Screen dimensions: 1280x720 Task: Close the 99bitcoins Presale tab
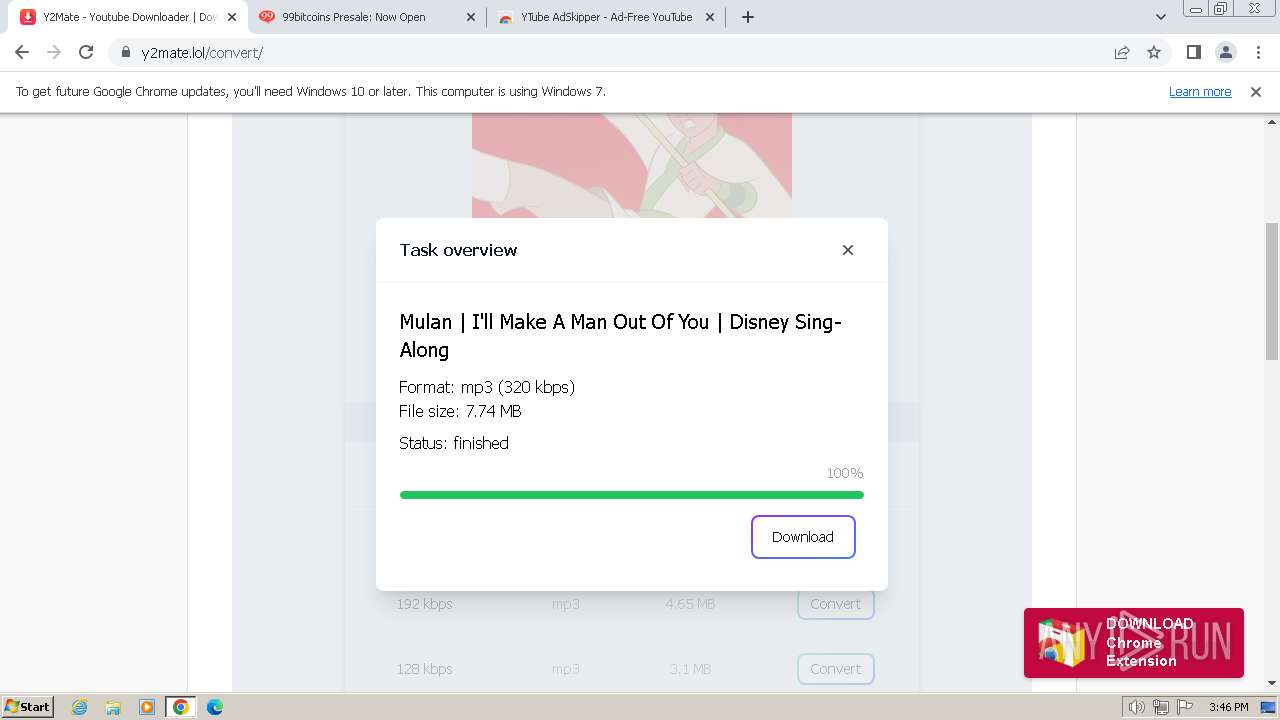pos(471,17)
